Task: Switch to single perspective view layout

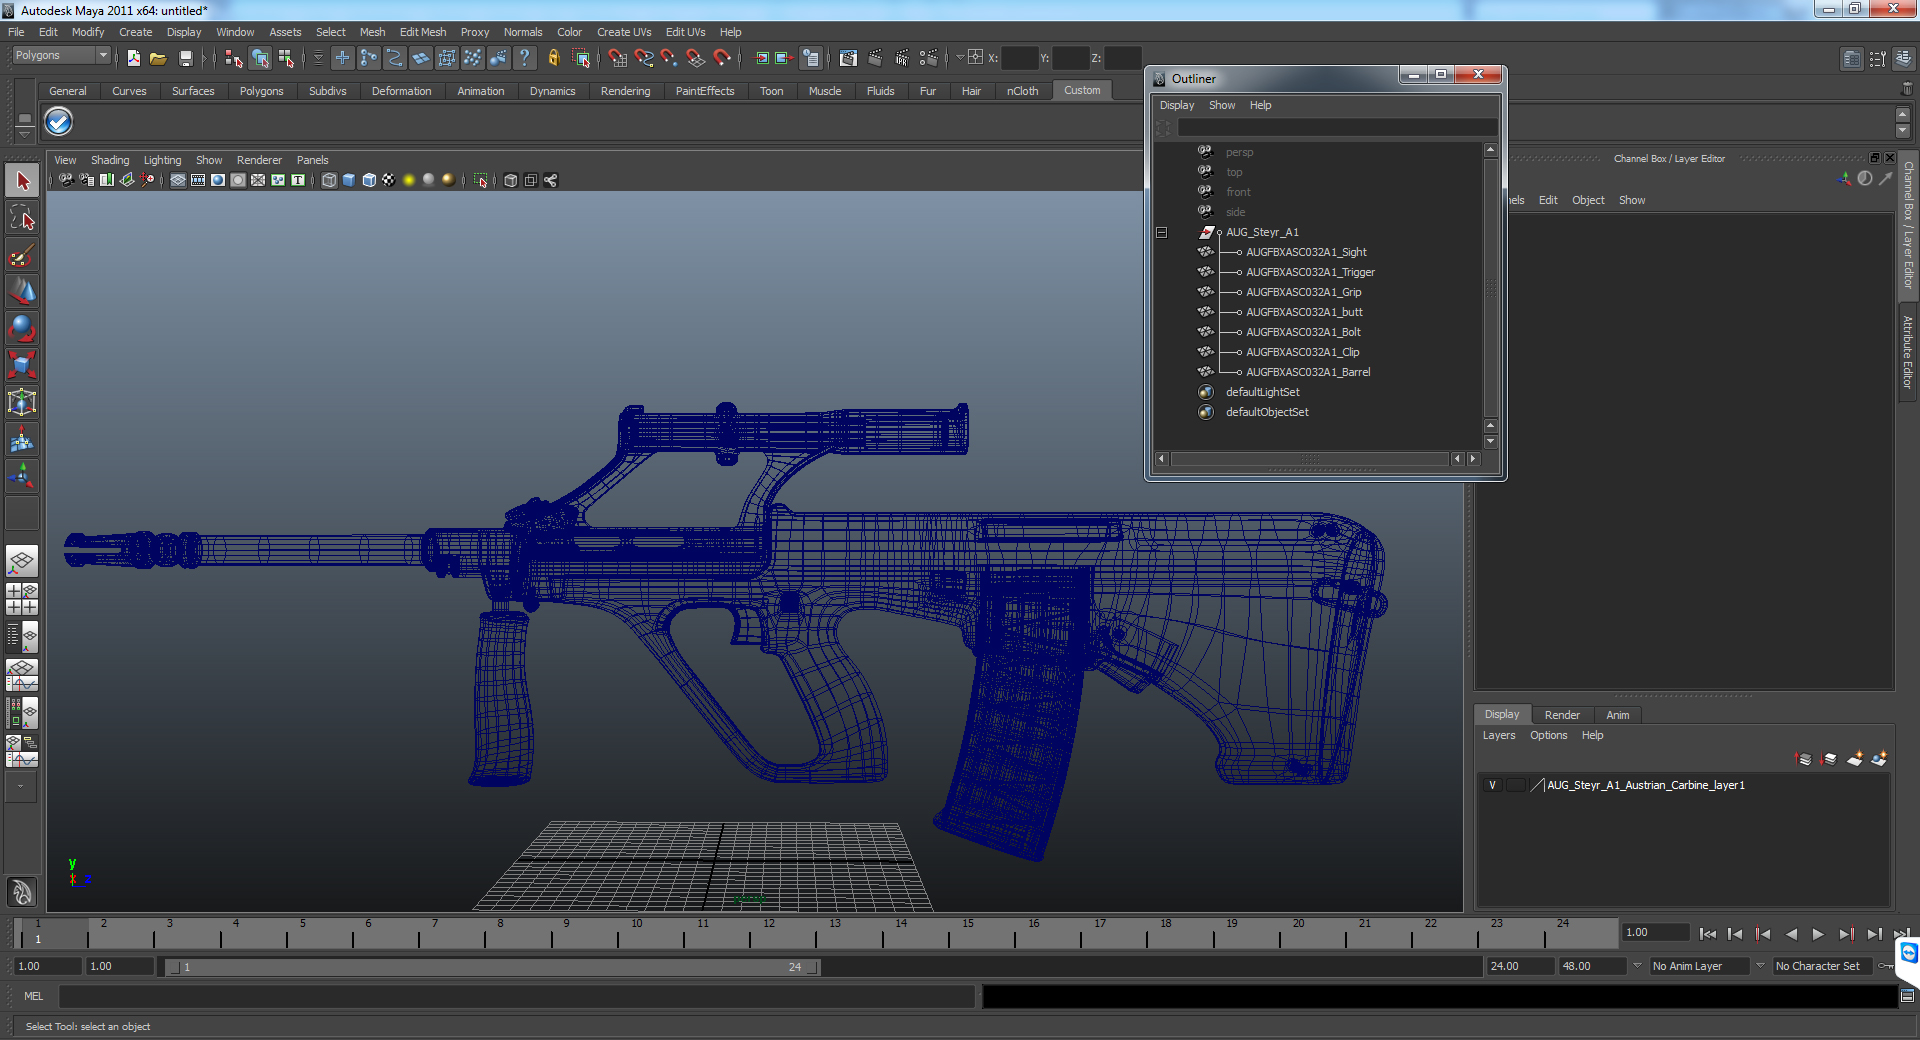Action: click(x=22, y=561)
